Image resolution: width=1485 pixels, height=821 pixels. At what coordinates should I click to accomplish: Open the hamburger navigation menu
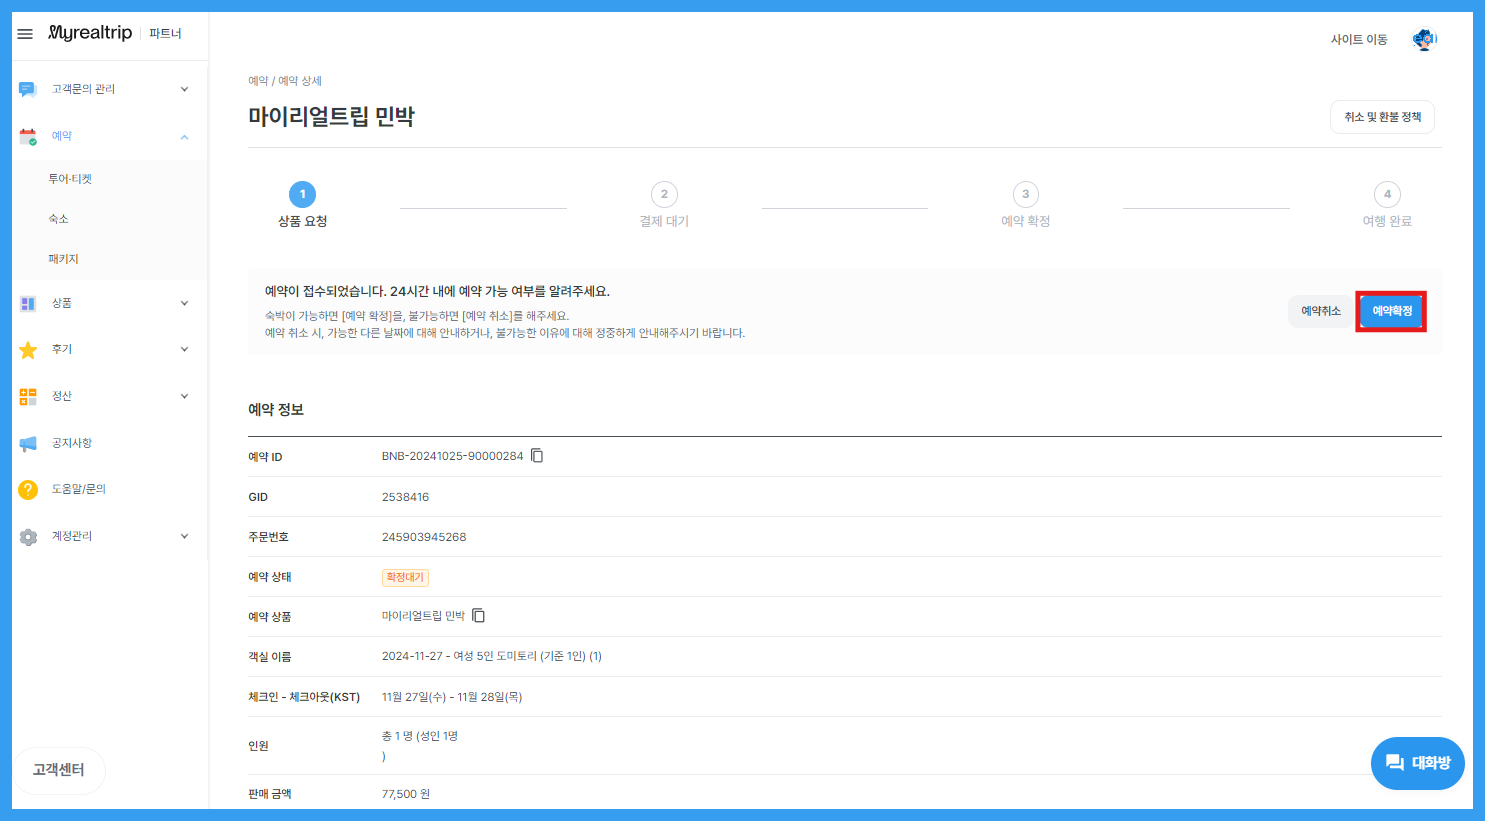[x=25, y=32]
